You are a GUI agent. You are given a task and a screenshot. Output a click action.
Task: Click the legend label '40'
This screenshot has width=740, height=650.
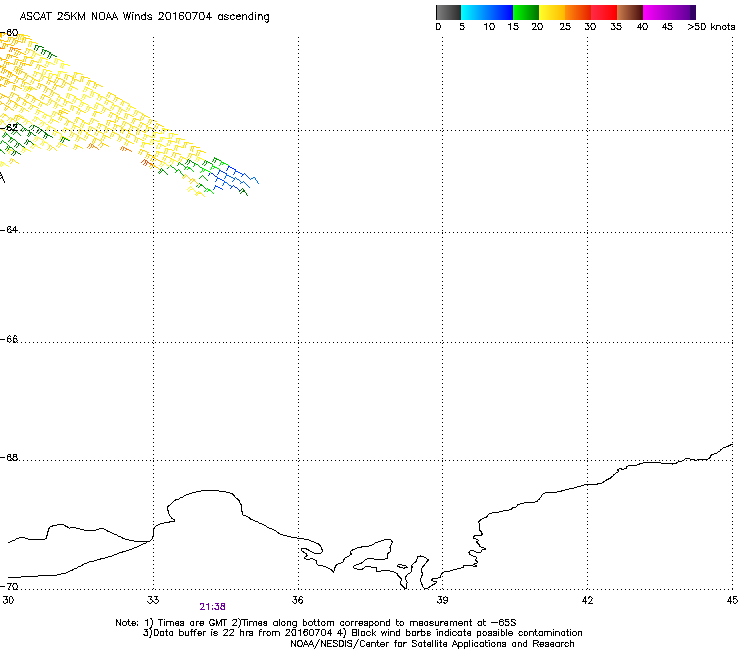coord(642,27)
